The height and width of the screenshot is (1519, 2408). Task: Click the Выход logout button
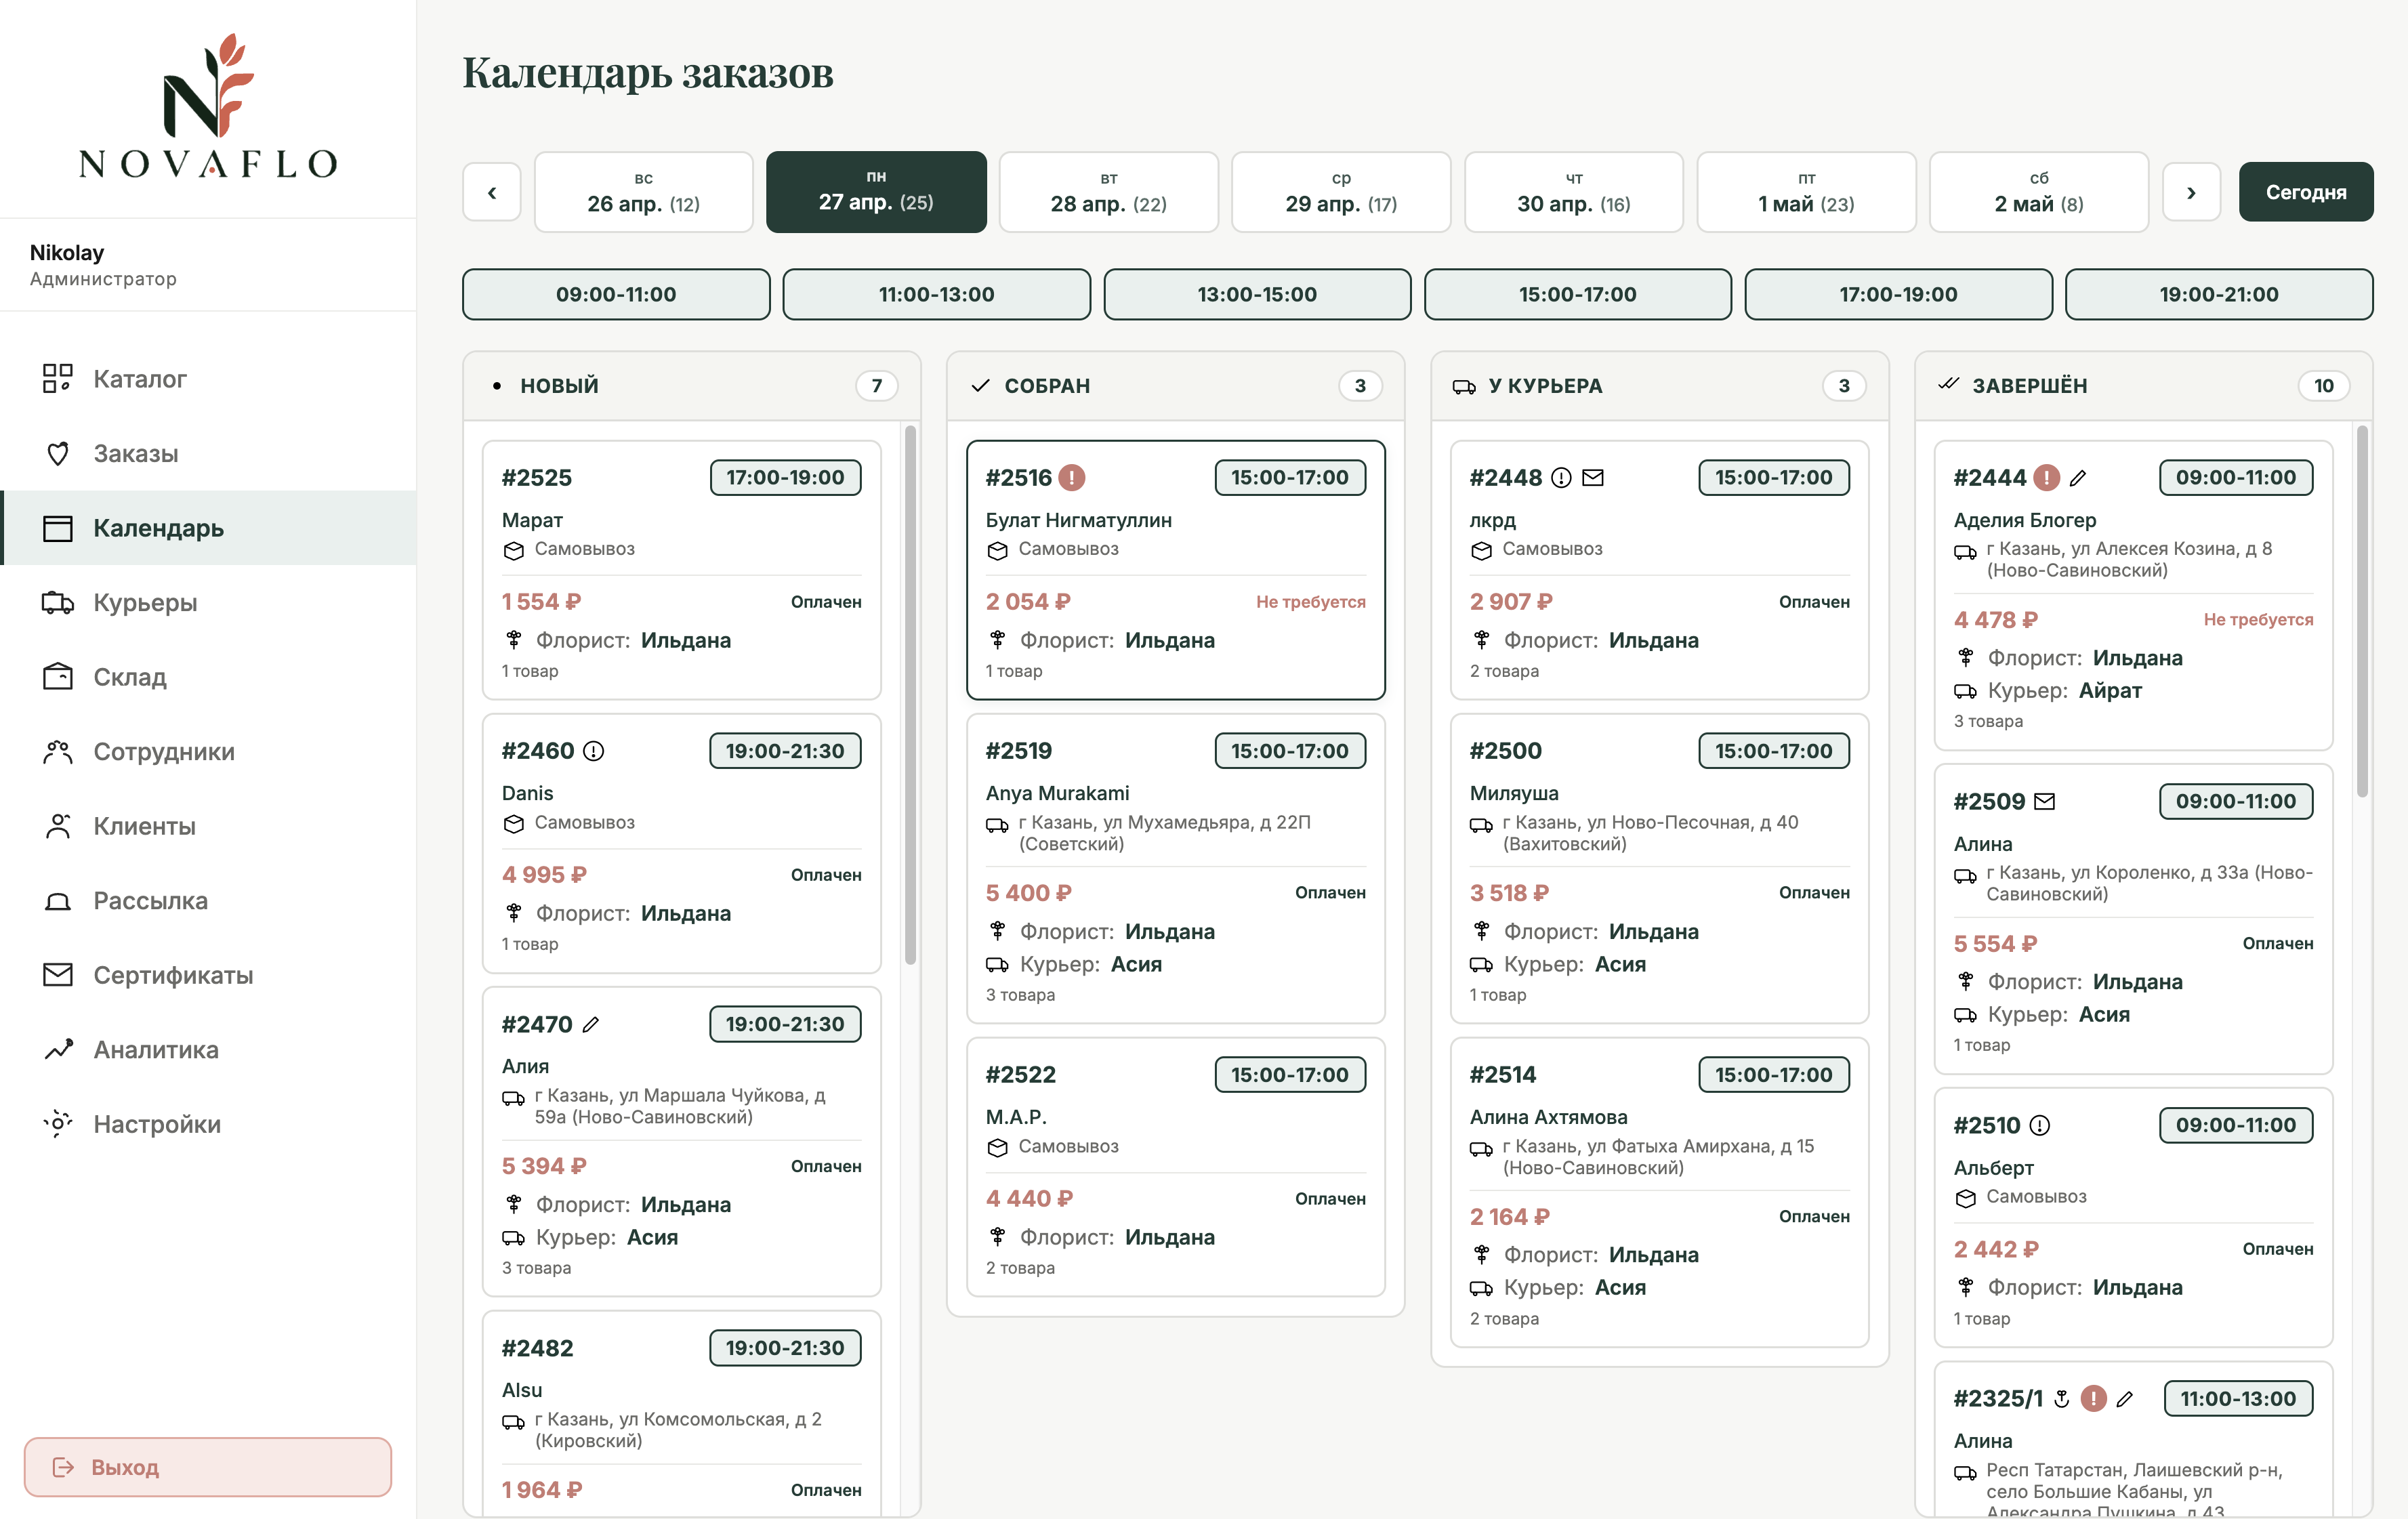tap(208, 1466)
